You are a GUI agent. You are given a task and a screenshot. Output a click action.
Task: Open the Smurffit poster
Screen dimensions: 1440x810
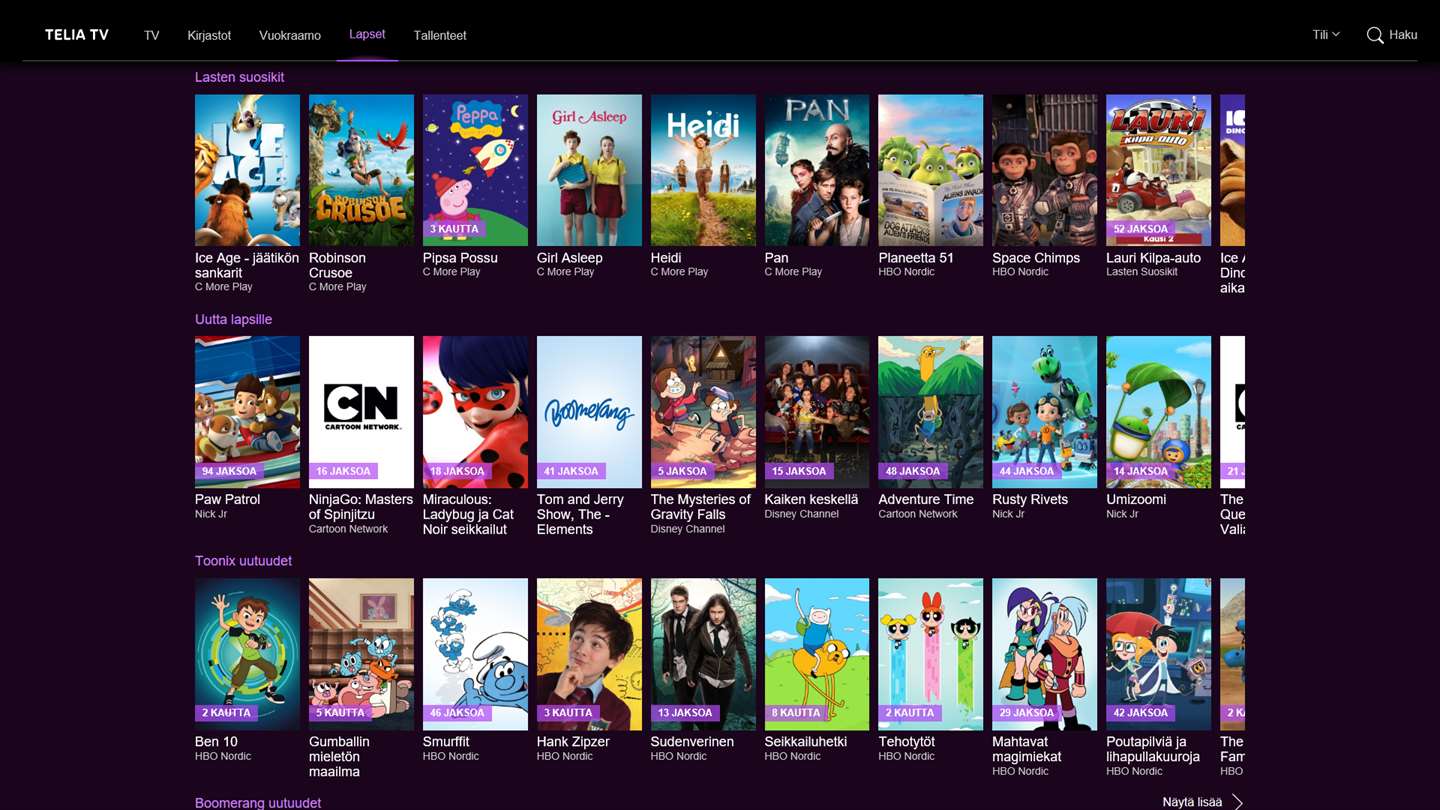click(x=475, y=654)
